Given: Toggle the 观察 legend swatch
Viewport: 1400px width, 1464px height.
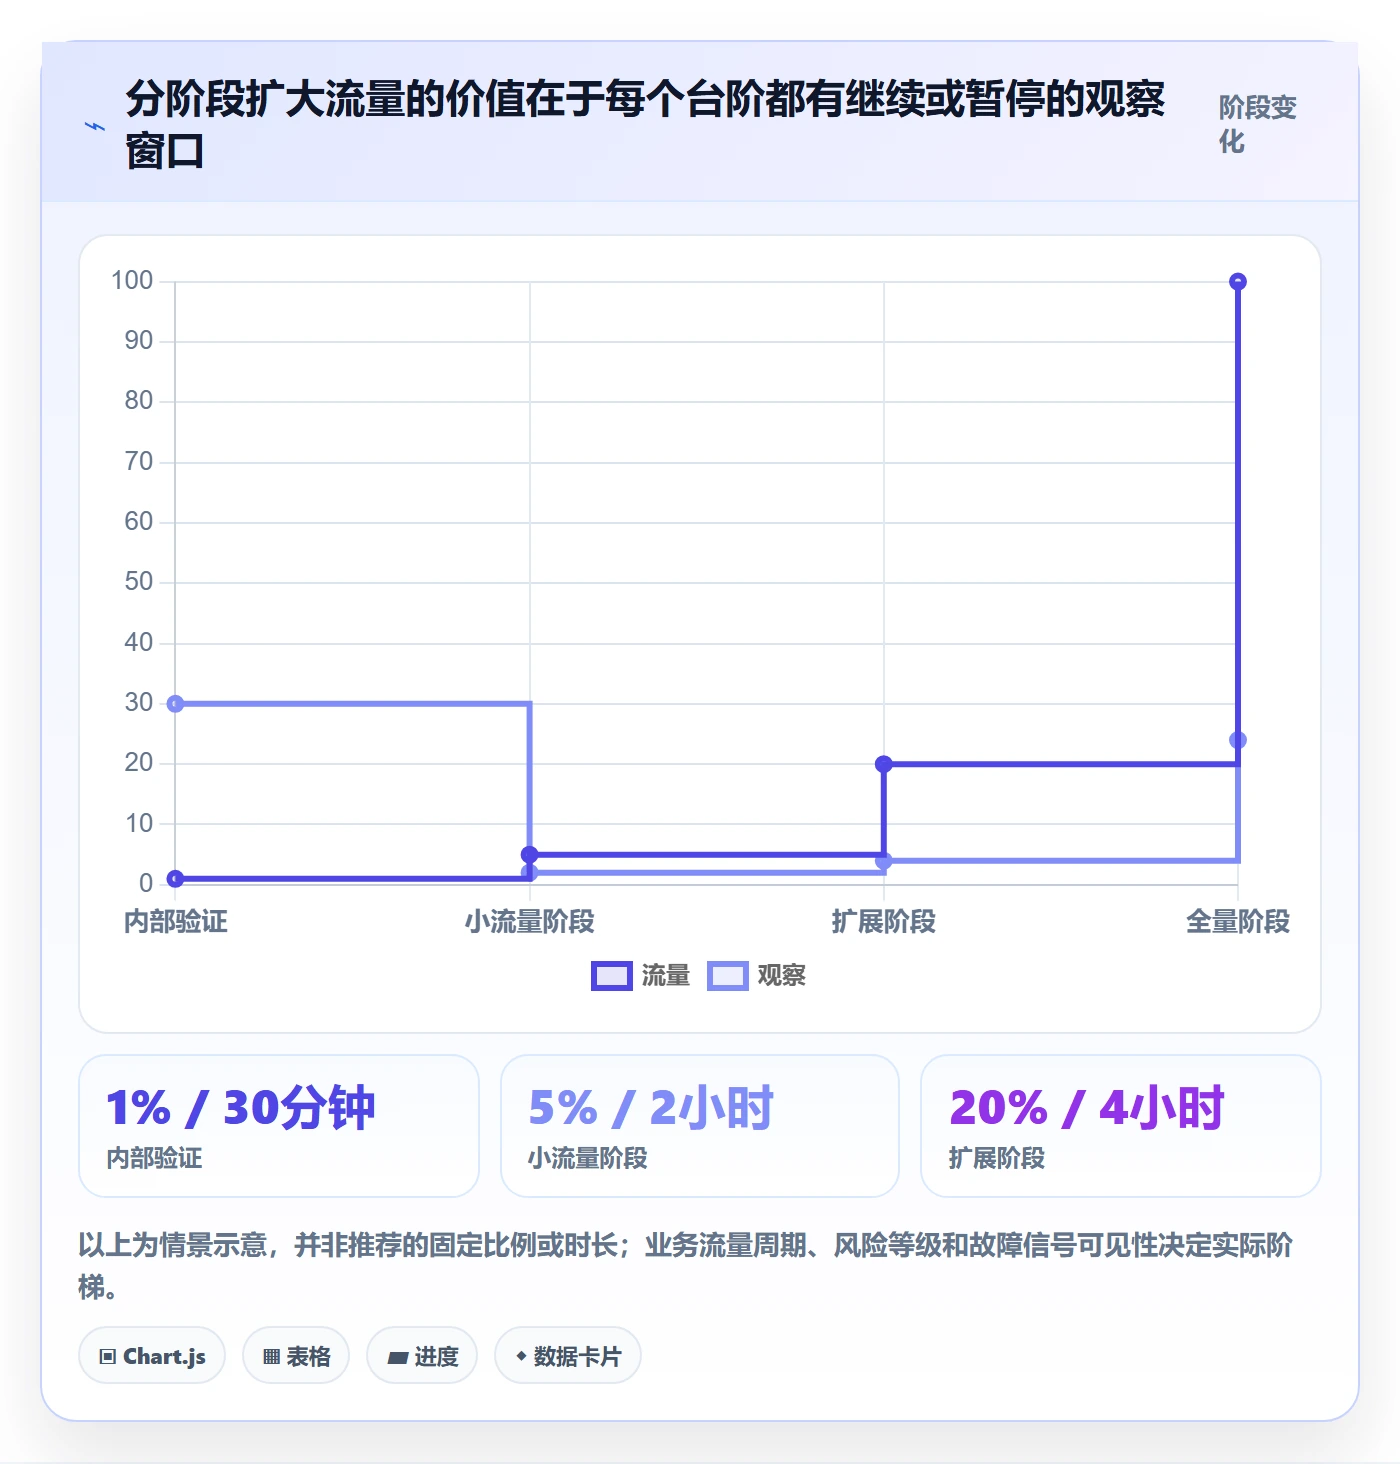Looking at the screenshot, I should 728,976.
